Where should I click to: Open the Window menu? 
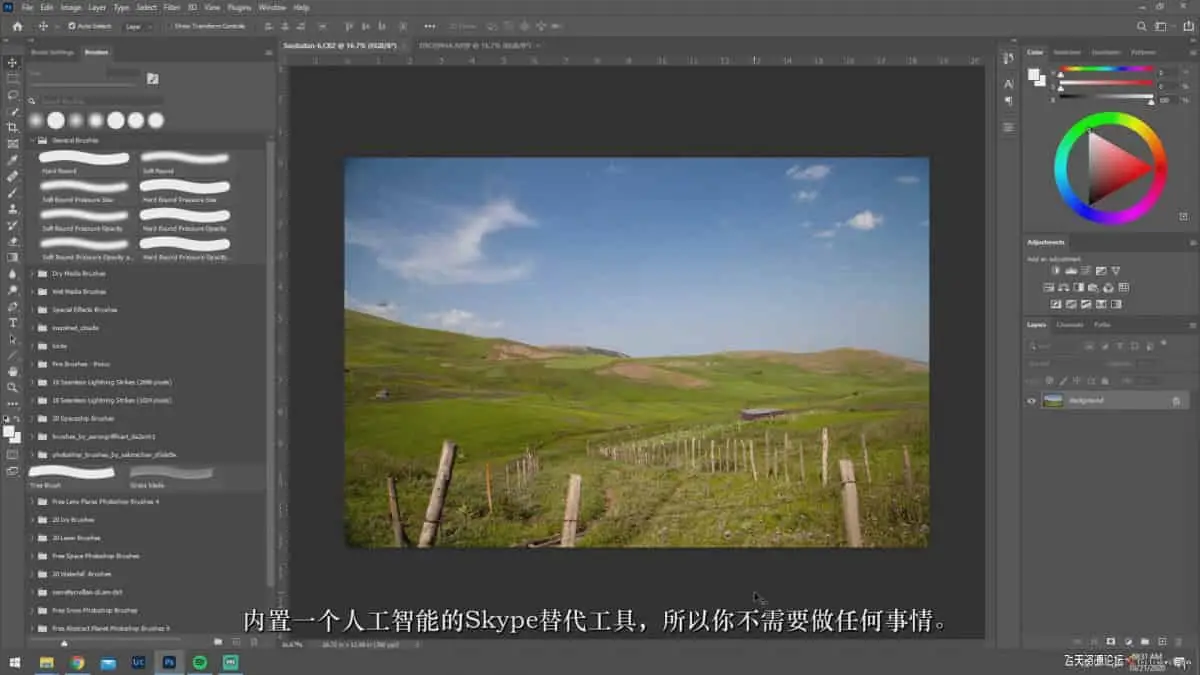tap(272, 7)
